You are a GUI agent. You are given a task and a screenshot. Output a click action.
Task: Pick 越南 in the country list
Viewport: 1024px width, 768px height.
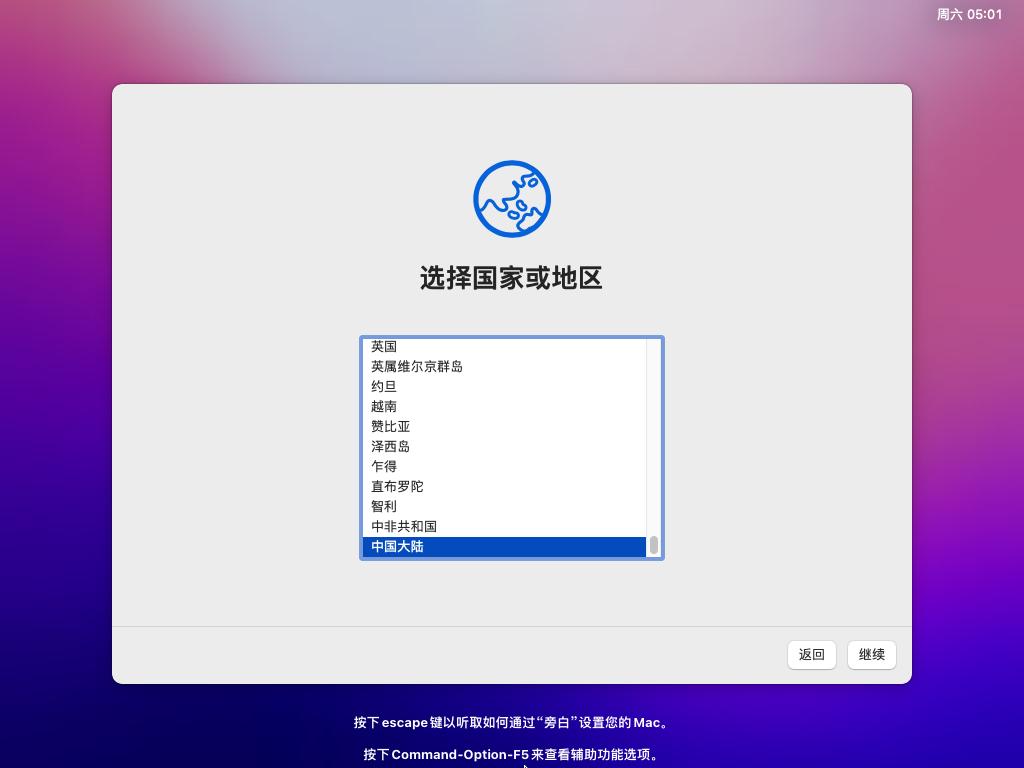coord(384,407)
